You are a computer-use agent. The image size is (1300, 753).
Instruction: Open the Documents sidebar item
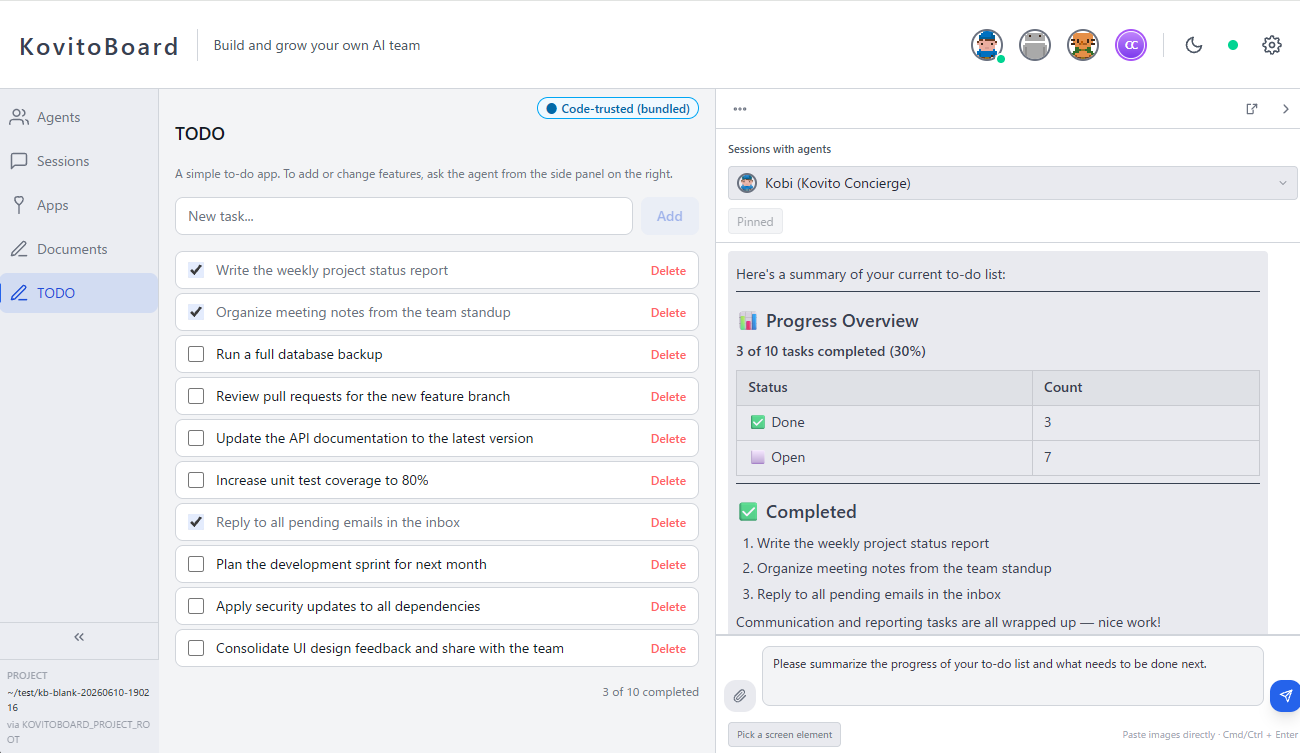coord(79,249)
